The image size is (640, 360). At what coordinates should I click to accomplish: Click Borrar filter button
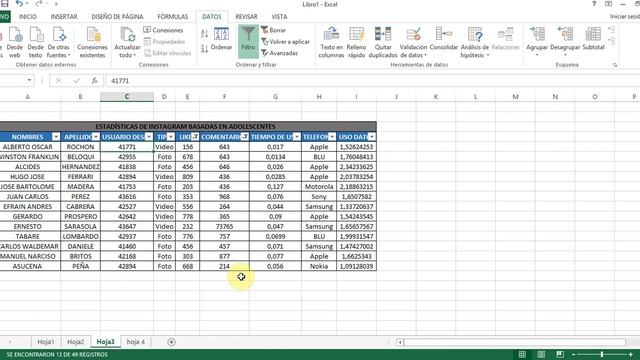(273, 30)
